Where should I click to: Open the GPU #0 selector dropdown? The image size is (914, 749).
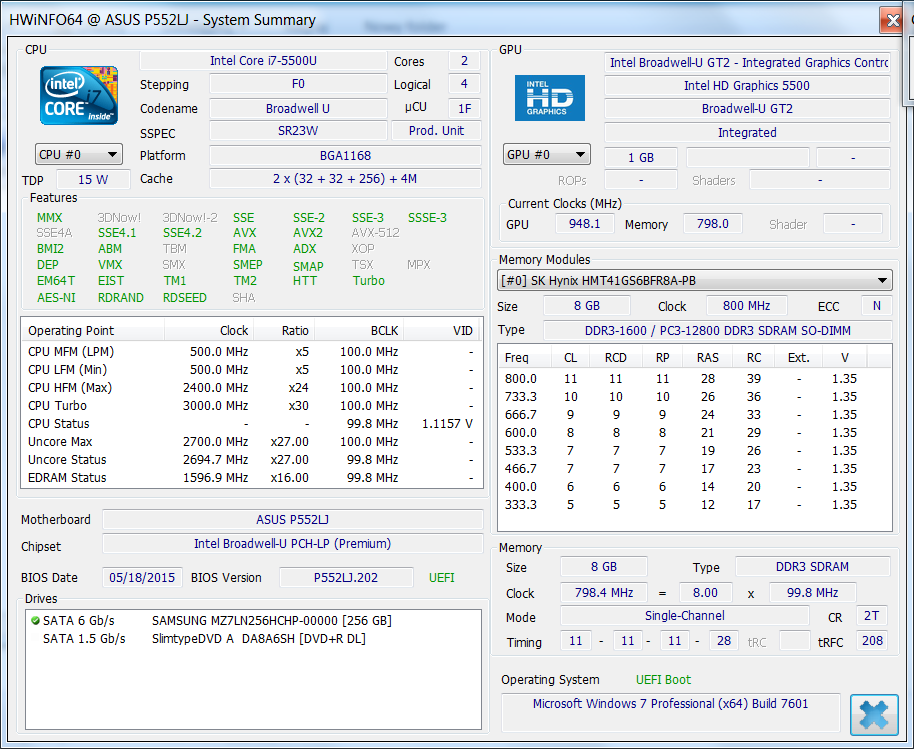tap(546, 155)
